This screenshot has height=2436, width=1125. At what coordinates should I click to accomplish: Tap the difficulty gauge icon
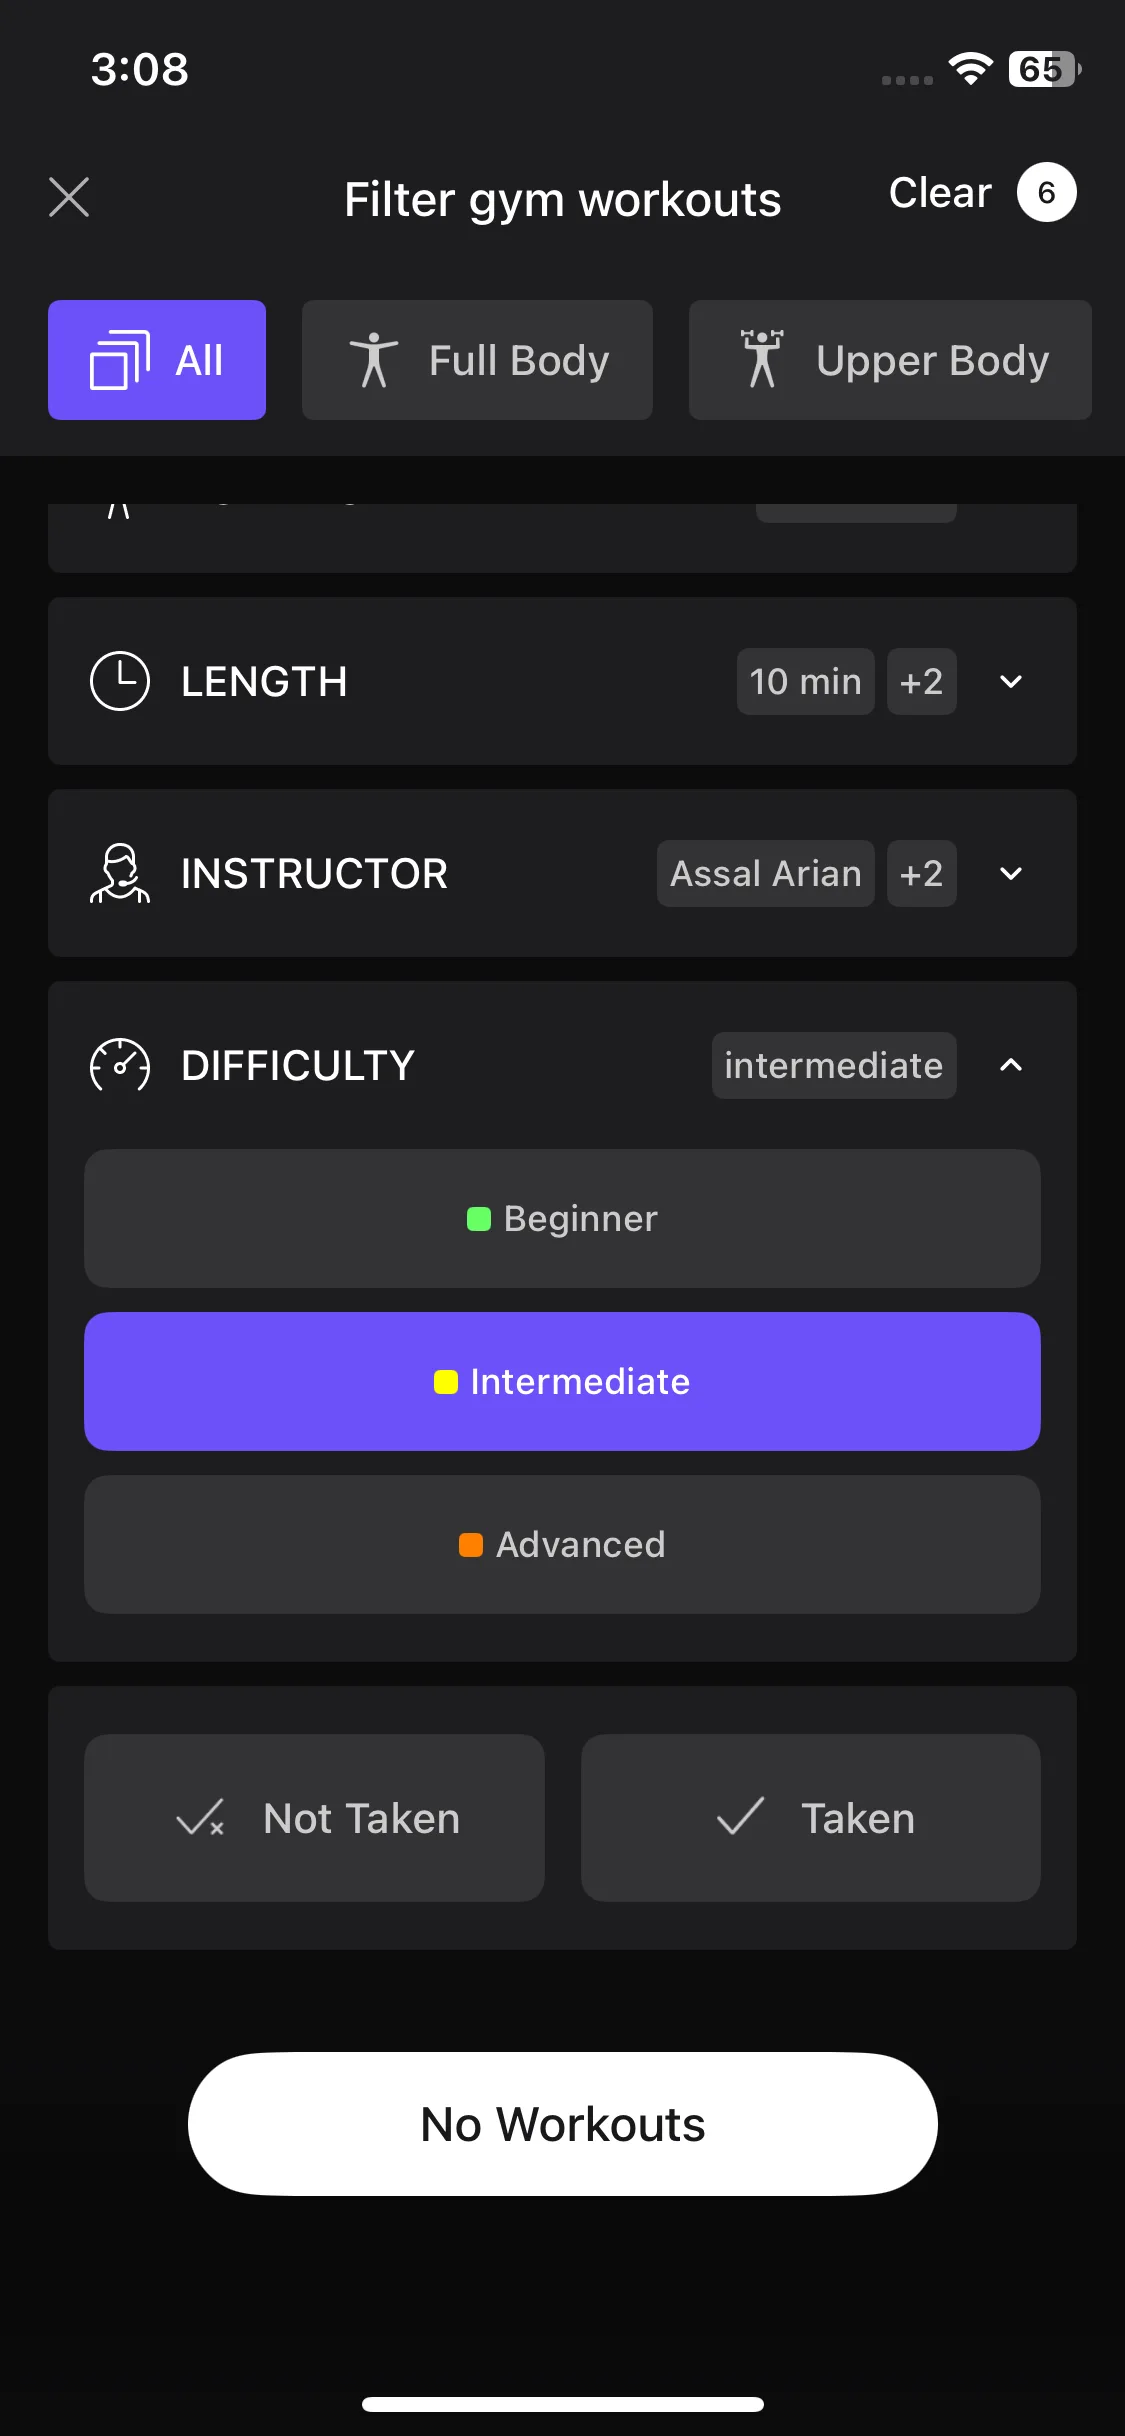(x=120, y=1065)
